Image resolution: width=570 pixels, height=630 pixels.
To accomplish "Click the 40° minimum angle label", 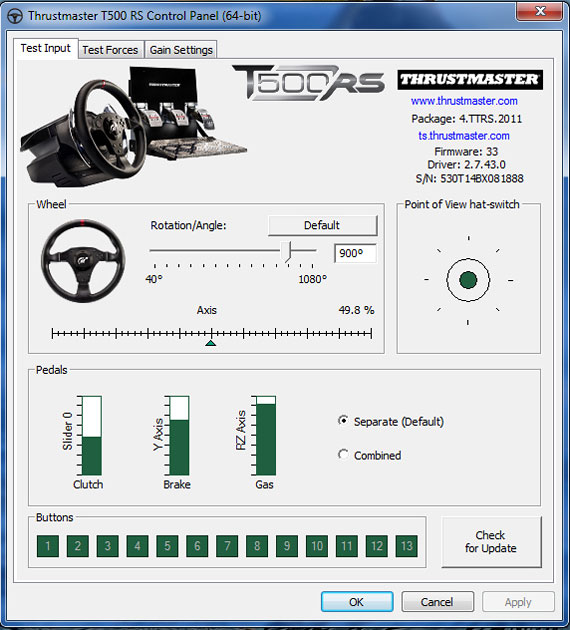I will [154, 279].
